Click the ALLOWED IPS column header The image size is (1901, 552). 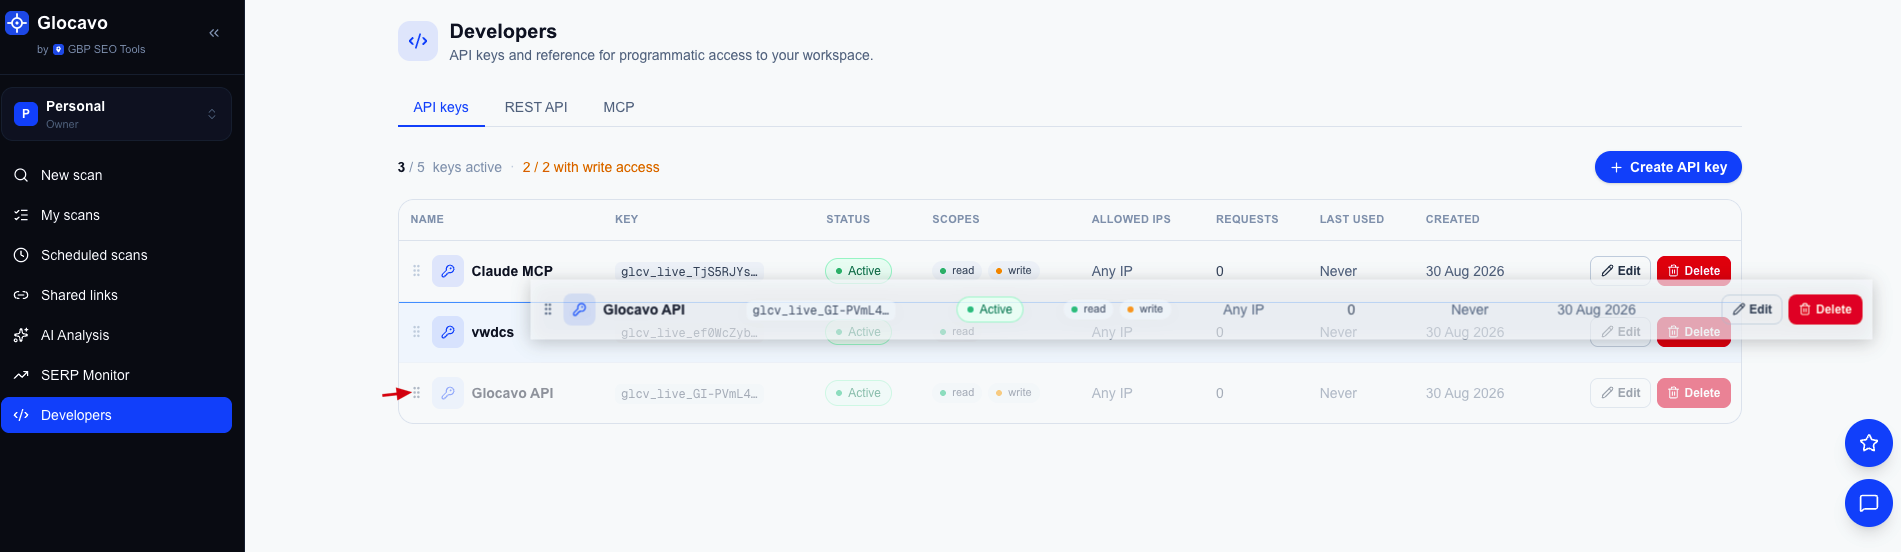[1131, 219]
